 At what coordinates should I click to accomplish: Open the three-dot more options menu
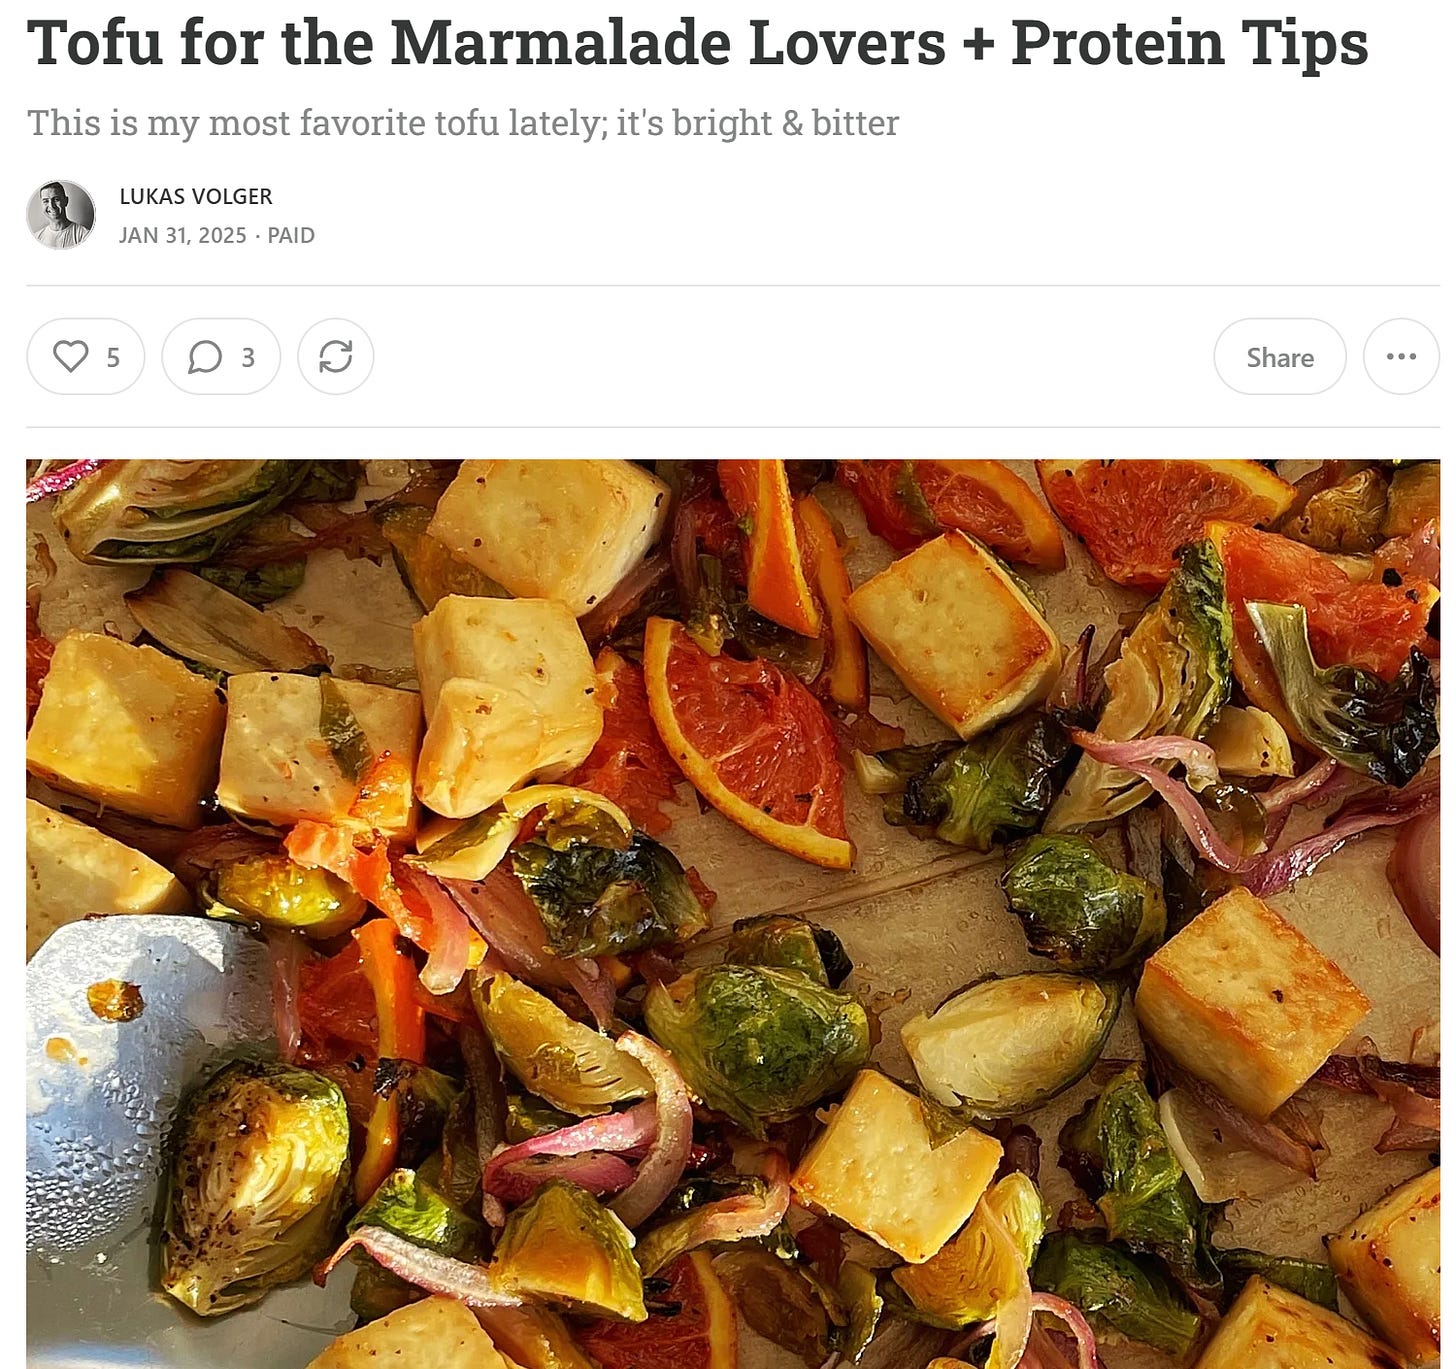pos(1401,357)
